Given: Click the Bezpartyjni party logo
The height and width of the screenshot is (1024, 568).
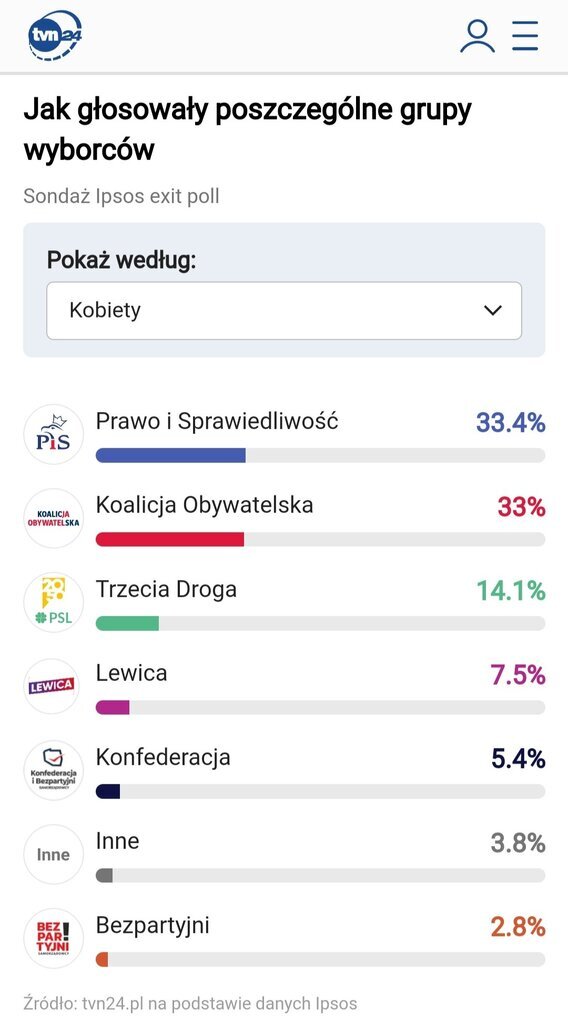Looking at the screenshot, I should 54,938.
